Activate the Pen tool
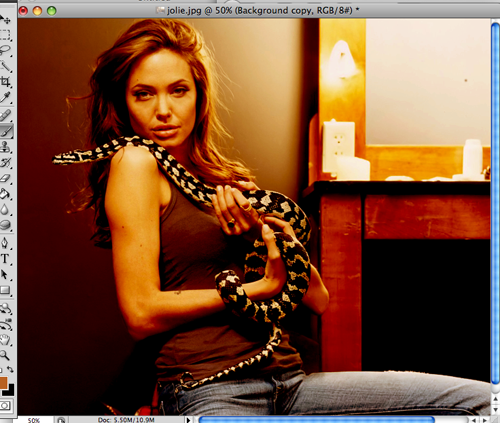The width and height of the screenshot is (500, 423). tap(5, 243)
